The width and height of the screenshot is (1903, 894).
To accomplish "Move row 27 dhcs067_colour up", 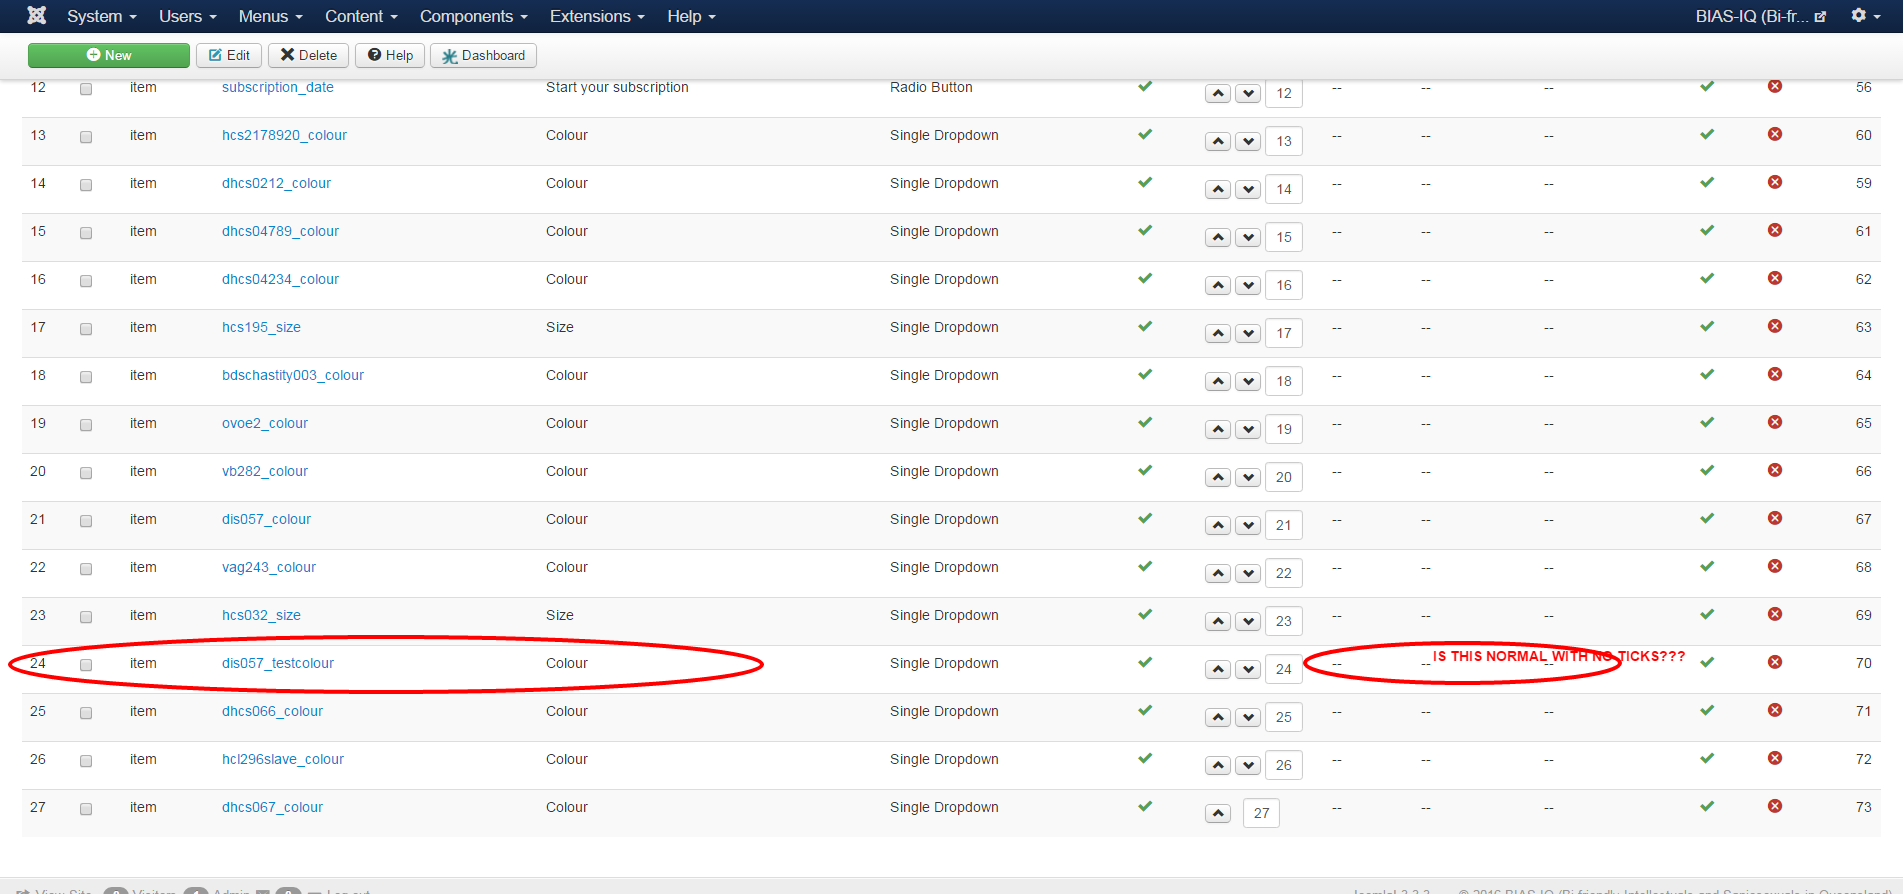I will (x=1218, y=813).
